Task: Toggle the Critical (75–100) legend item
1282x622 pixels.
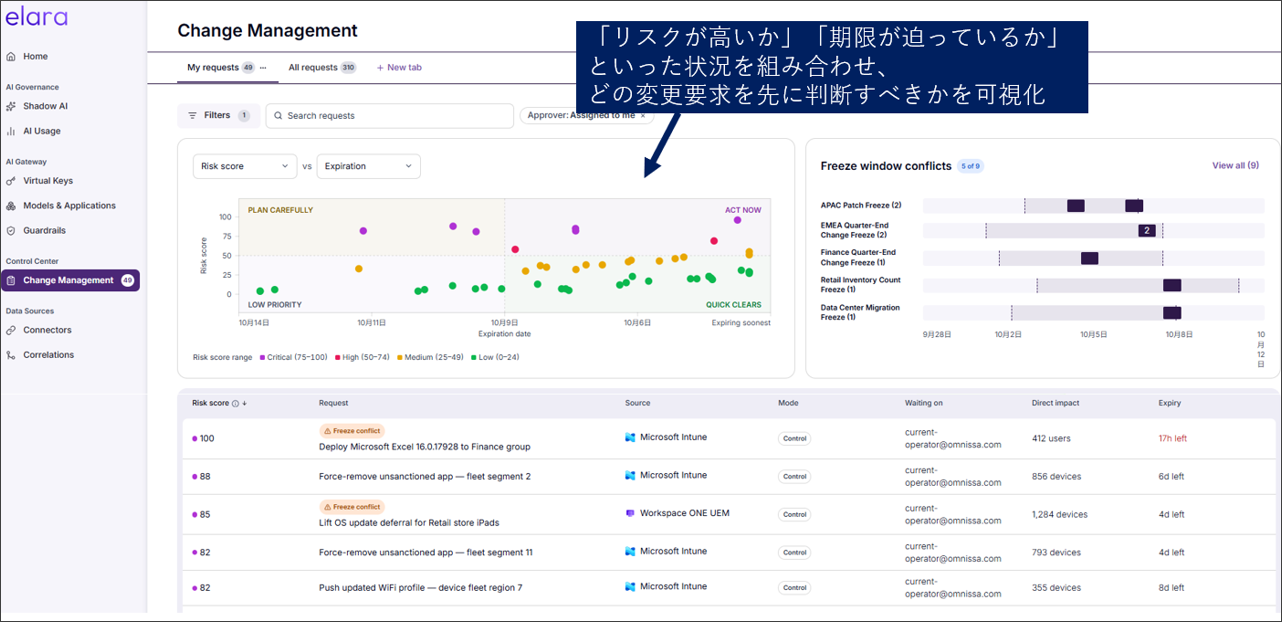Action: [294, 357]
